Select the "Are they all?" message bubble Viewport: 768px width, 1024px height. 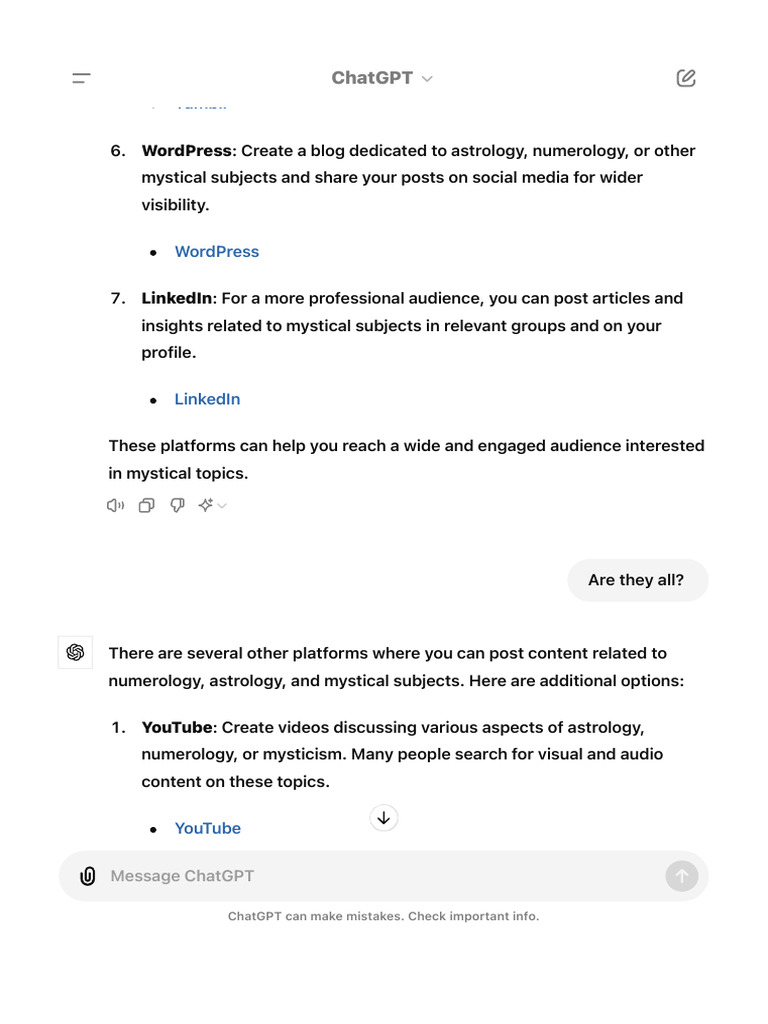coord(637,580)
